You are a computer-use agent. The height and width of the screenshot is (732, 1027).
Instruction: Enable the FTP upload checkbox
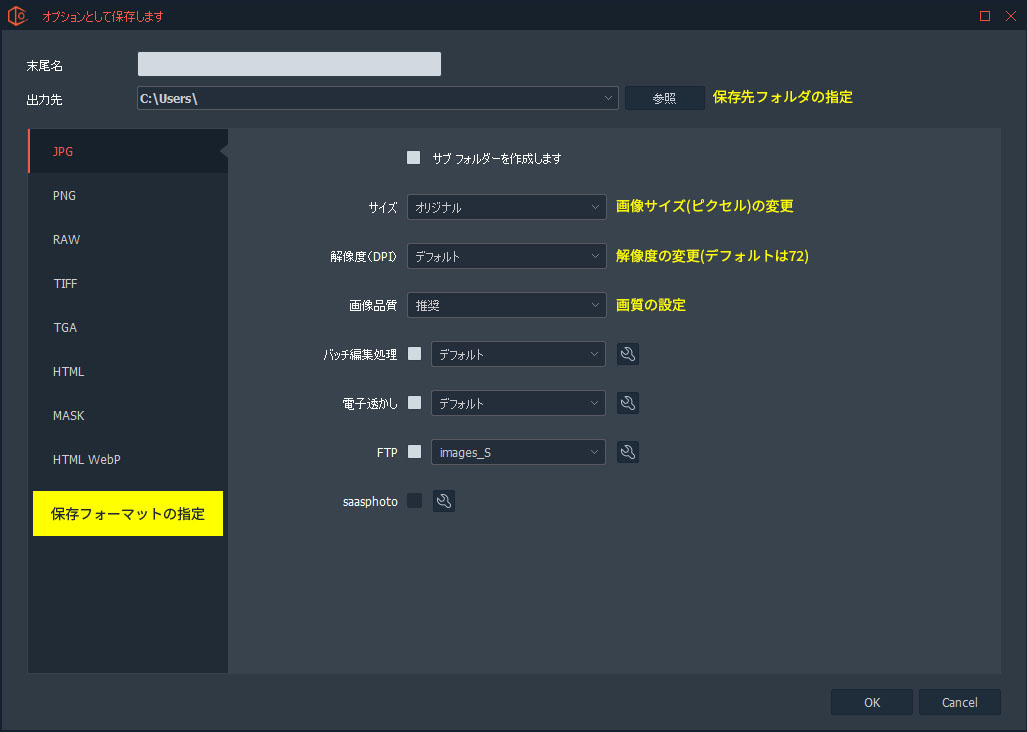(414, 452)
